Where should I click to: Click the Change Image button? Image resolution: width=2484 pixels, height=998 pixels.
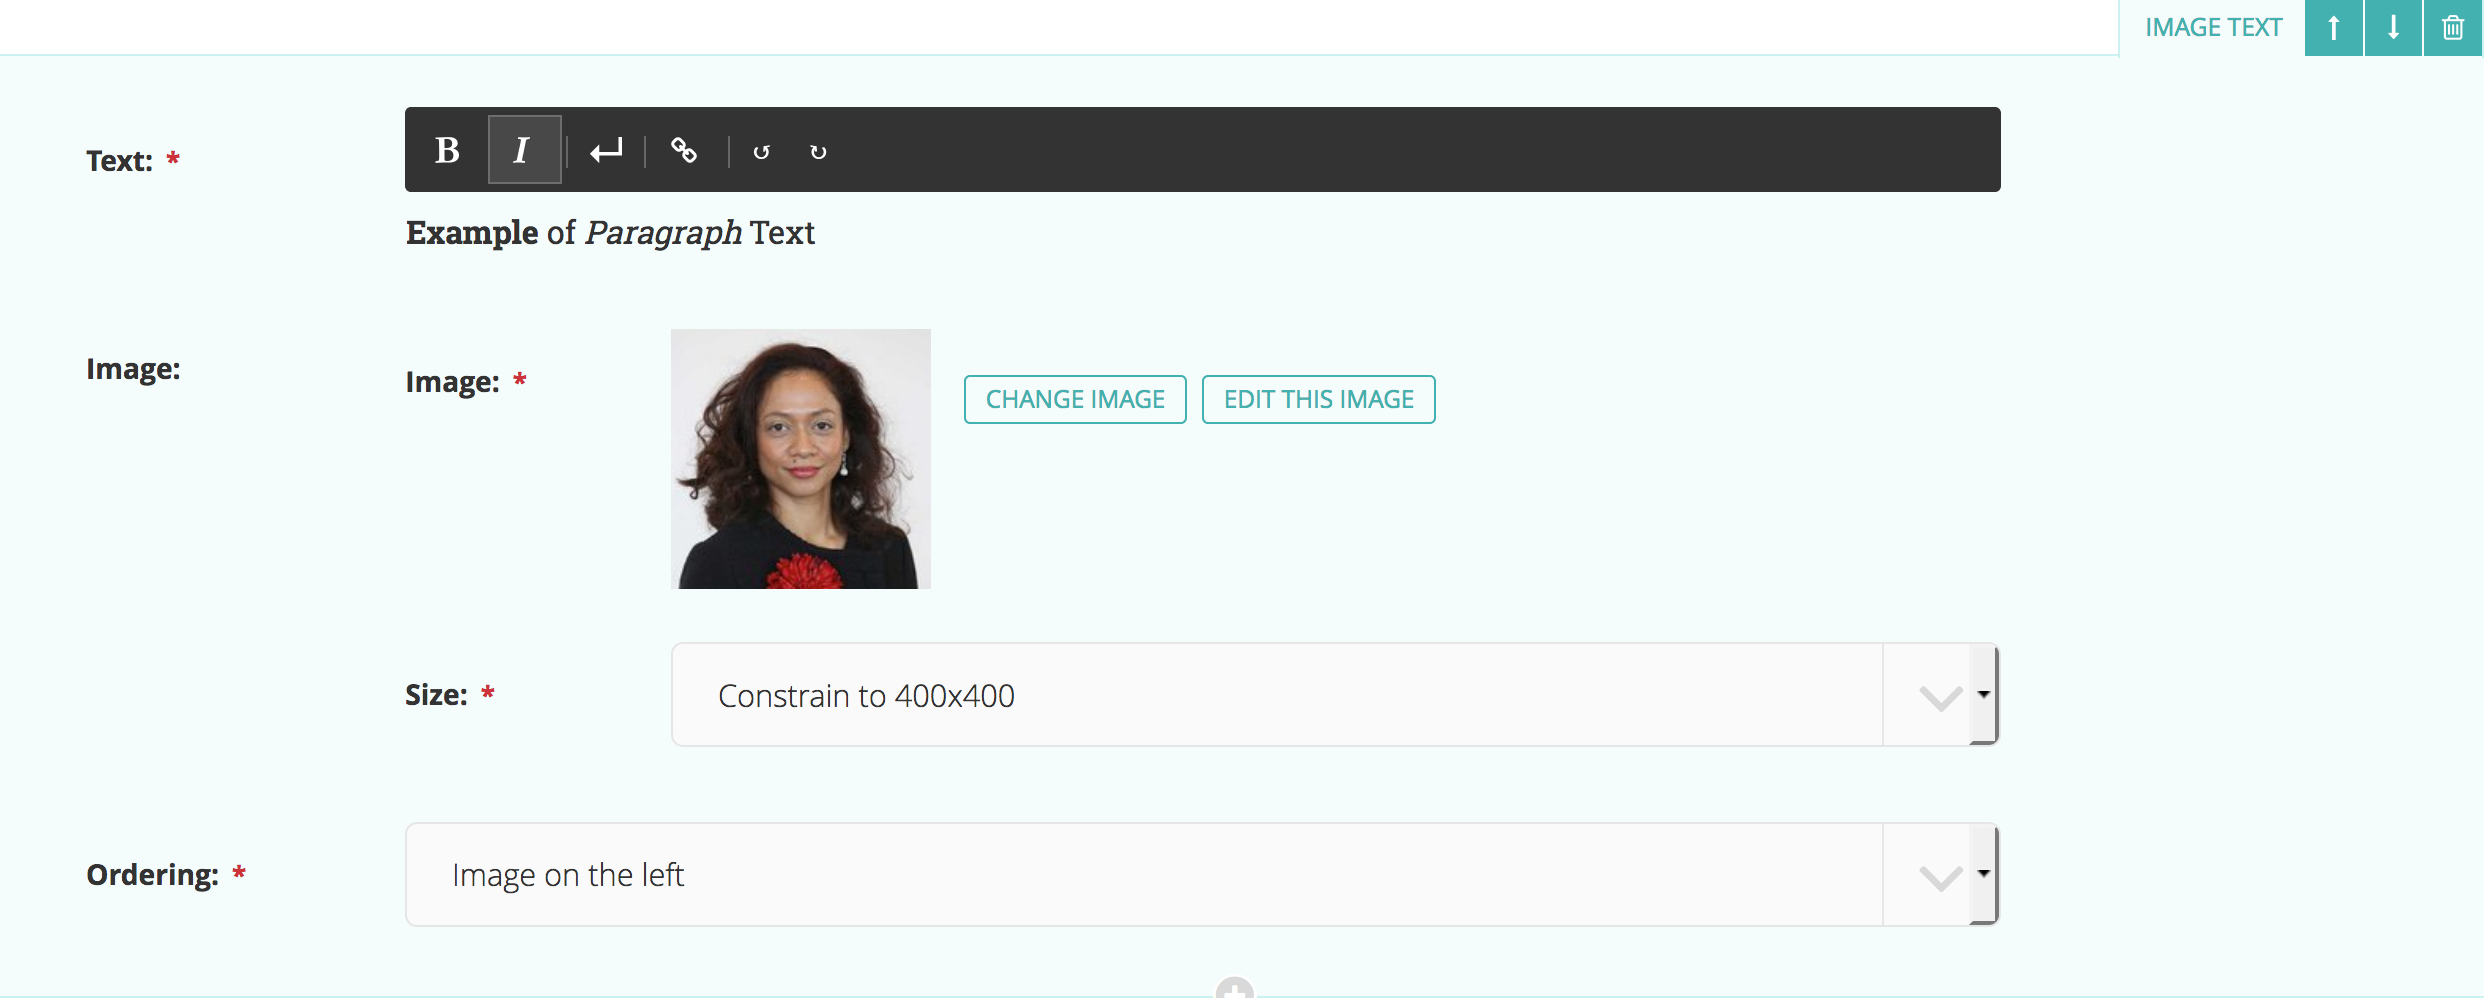[1075, 400]
